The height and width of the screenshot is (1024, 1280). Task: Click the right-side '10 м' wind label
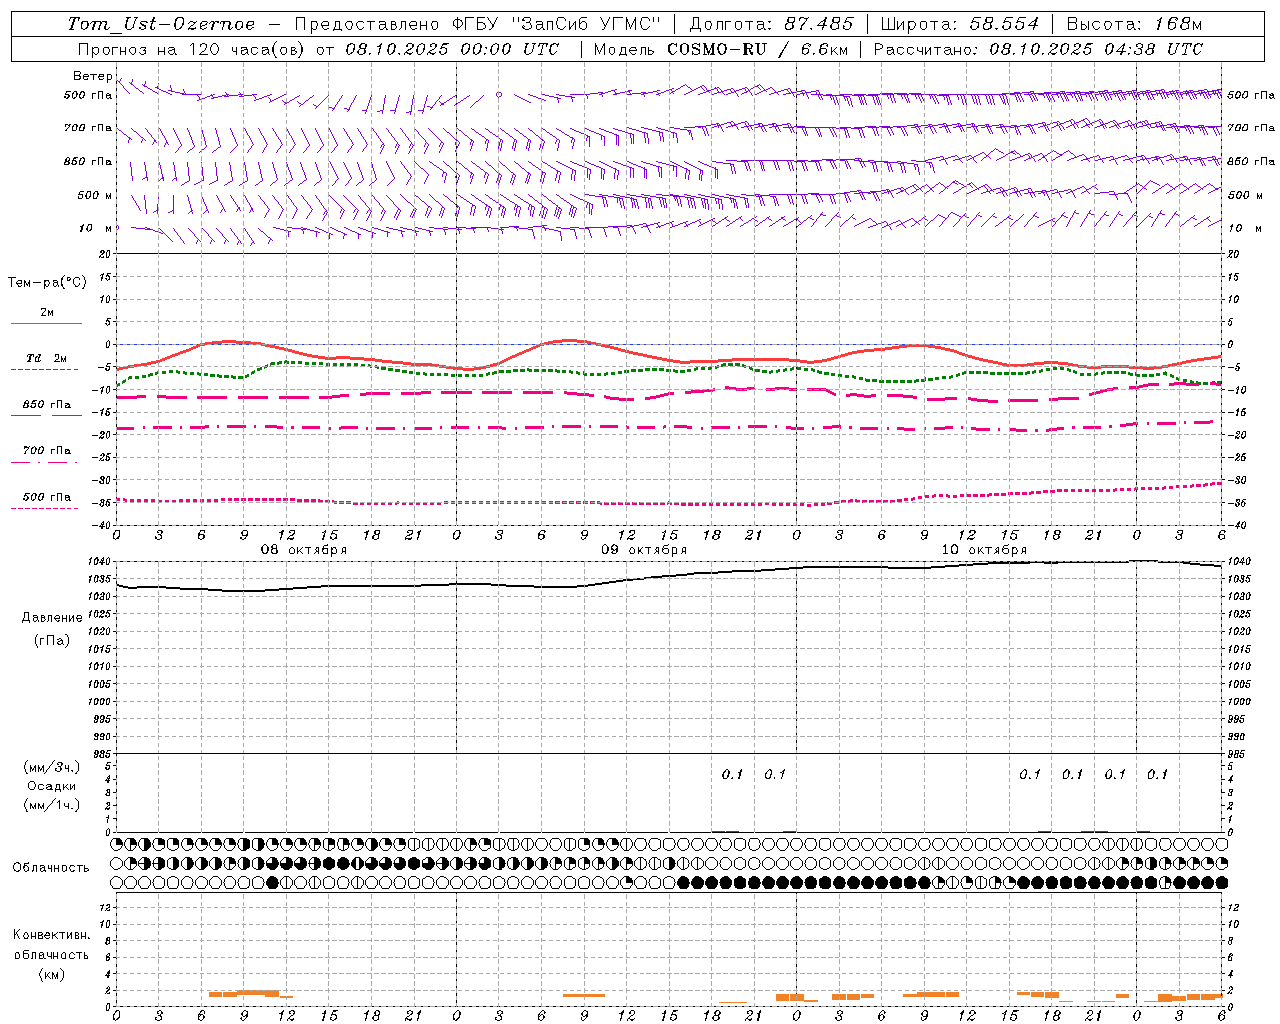pyautogui.click(x=1244, y=228)
